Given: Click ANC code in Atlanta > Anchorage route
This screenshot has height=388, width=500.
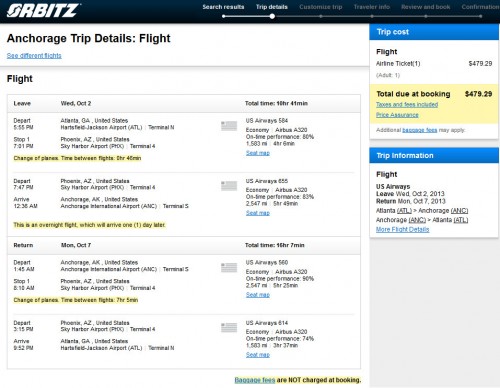Looking at the screenshot, I should point(460,211).
